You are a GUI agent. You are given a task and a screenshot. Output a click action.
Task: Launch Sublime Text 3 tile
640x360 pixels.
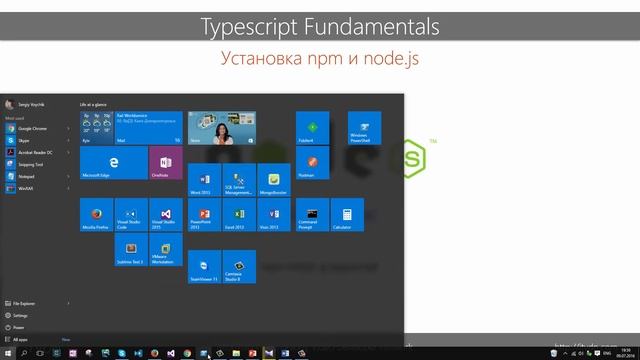point(131,249)
